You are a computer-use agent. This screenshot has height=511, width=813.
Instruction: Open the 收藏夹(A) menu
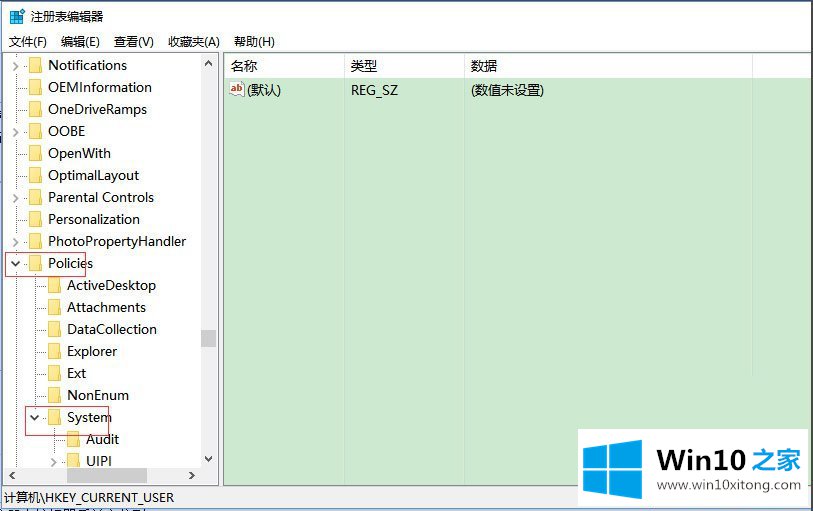194,41
